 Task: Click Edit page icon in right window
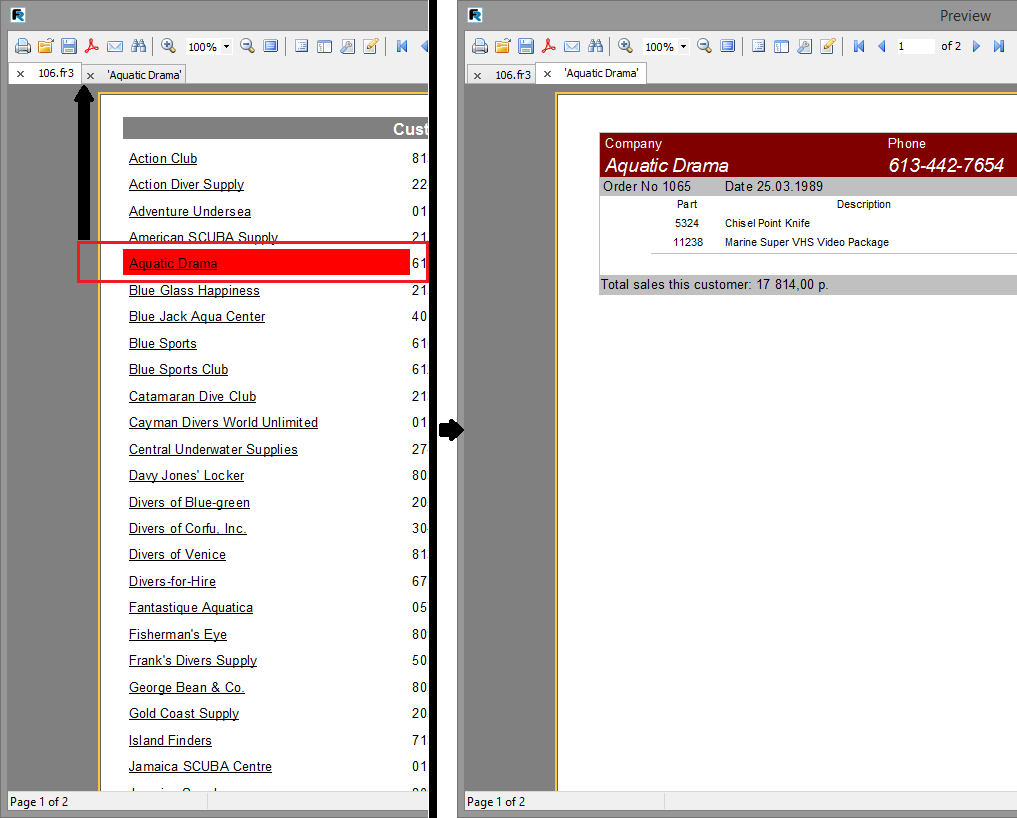(x=828, y=46)
